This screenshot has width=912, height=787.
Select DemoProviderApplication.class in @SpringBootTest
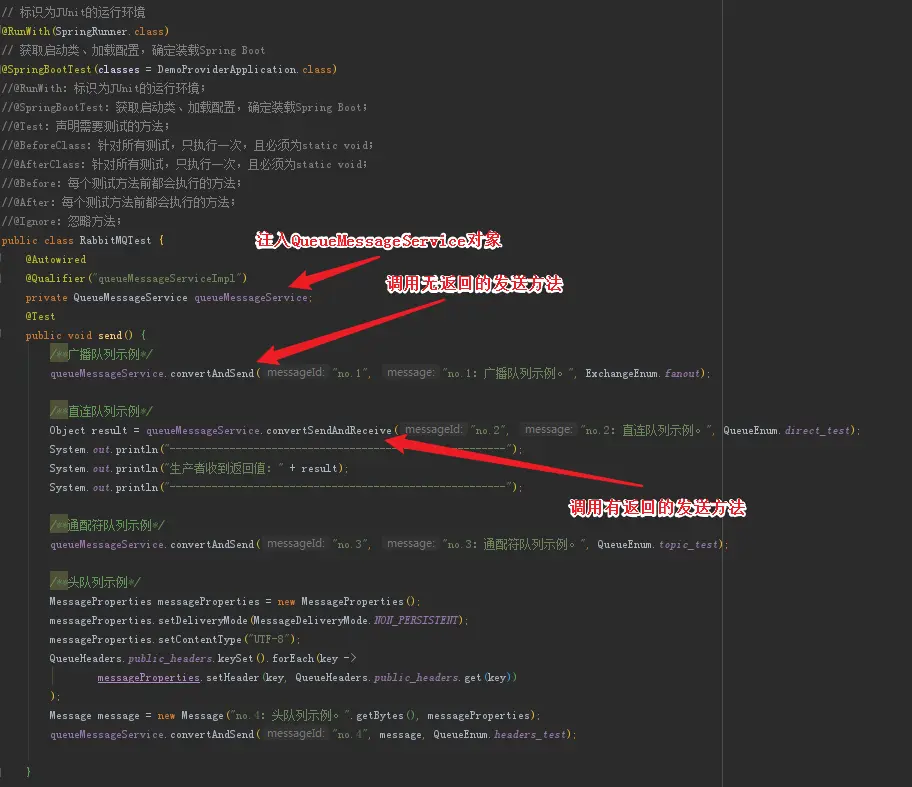click(244, 69)
